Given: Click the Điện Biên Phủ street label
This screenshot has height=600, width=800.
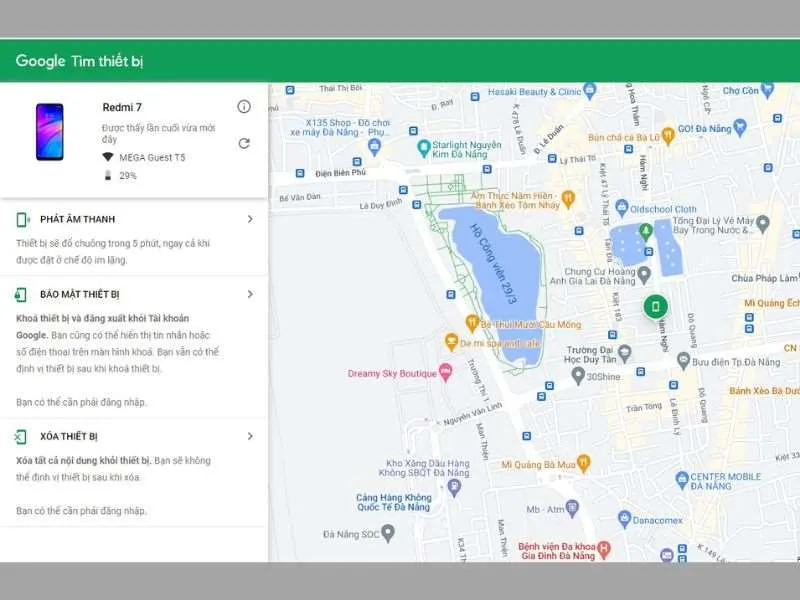Looking at the screenshot, I should 341,173.
